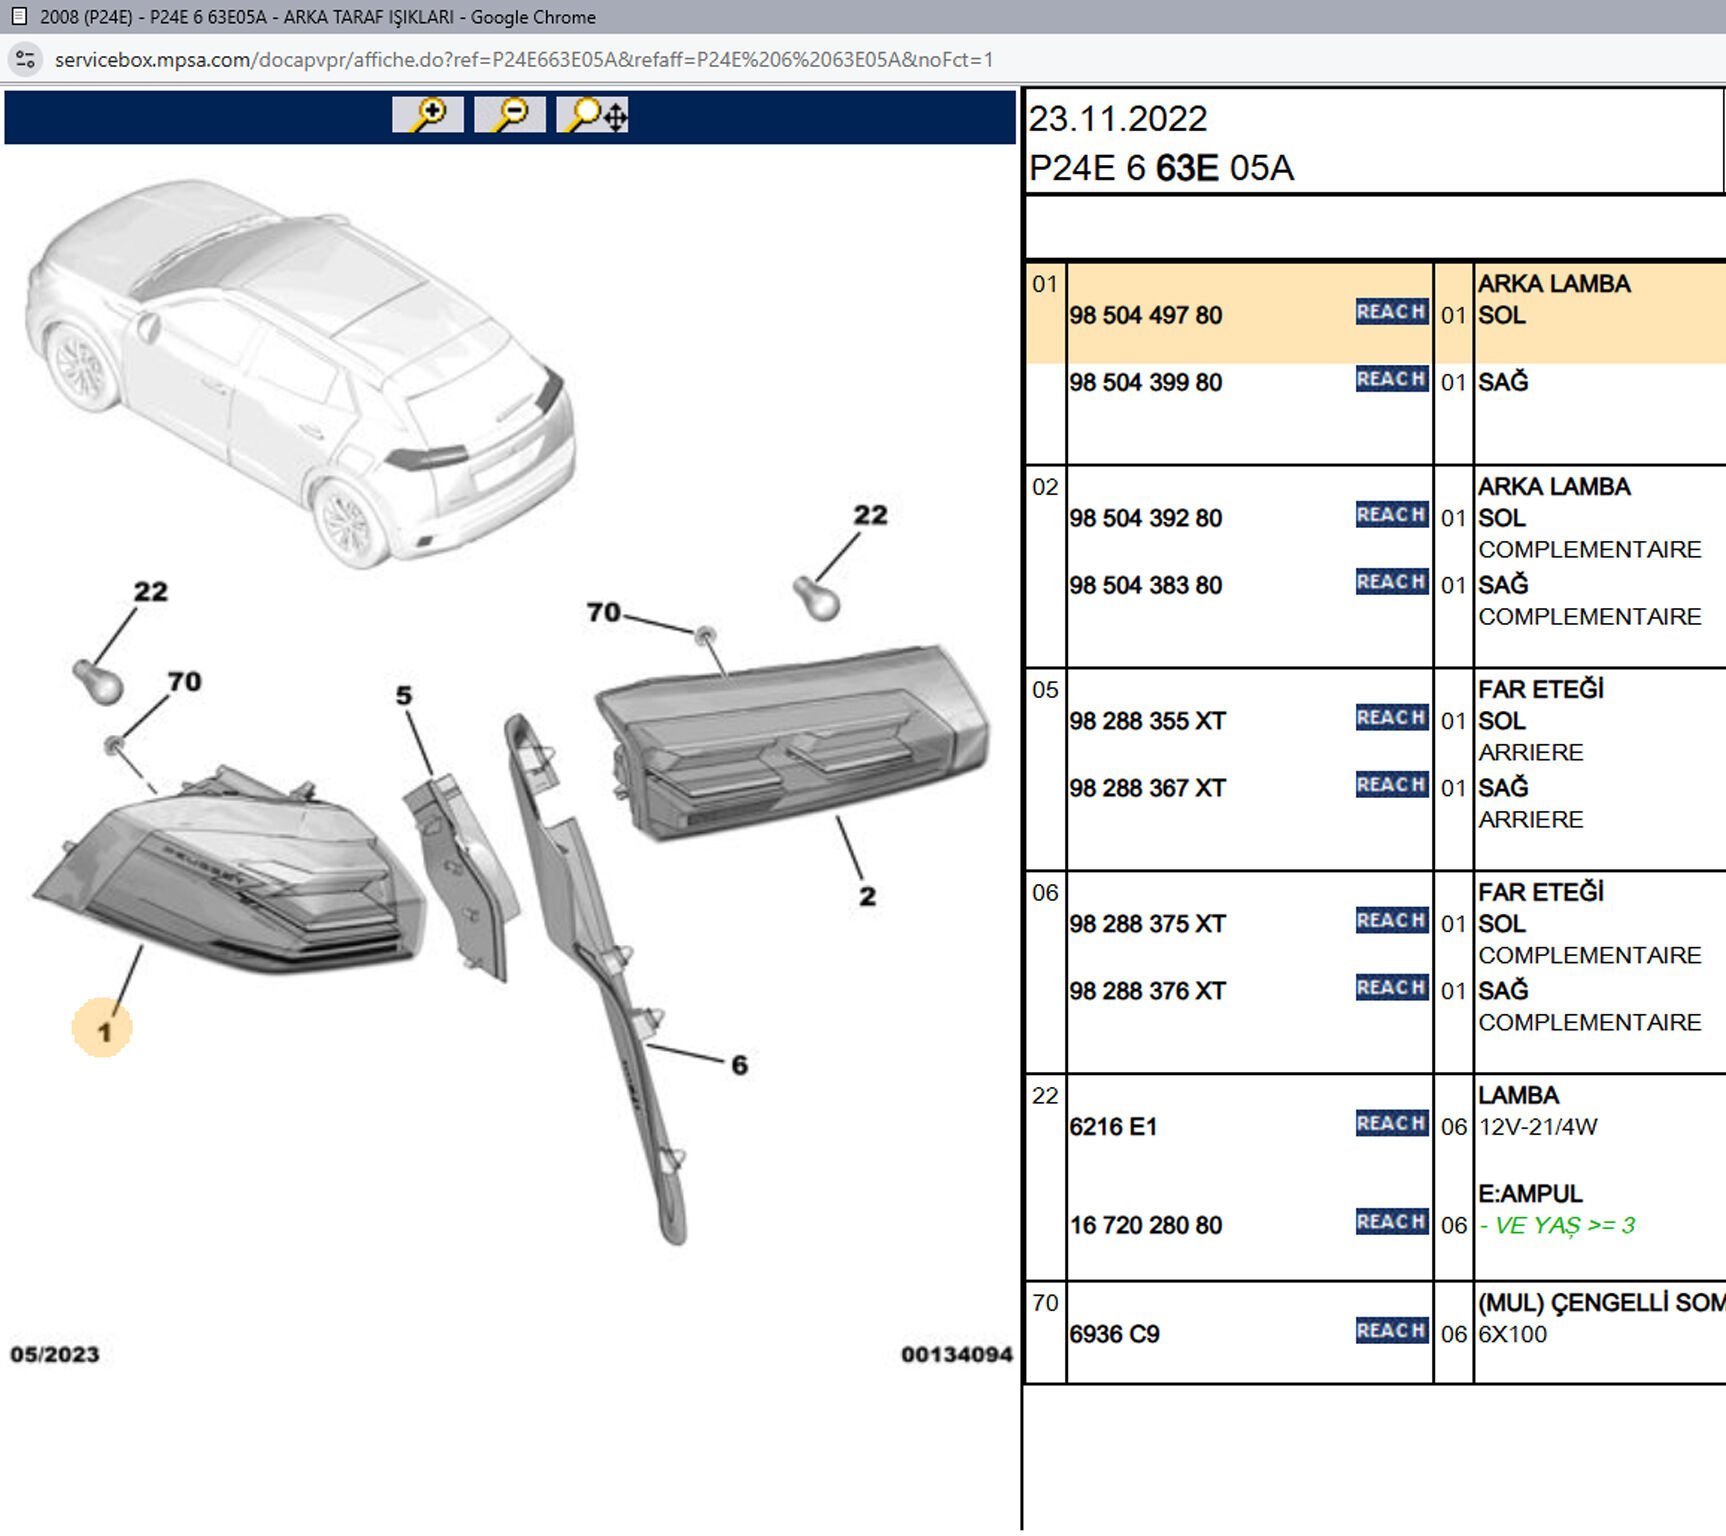Image resolution: width=1726 pixels, height=1536 pixels.
Task: Click callout number 2 on diagram
Action: [867, 896]
